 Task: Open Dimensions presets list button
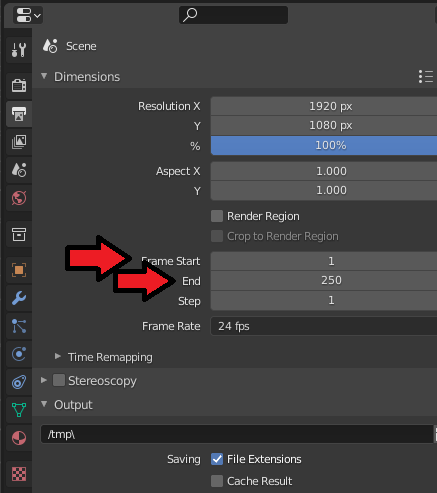pos(426,77)
